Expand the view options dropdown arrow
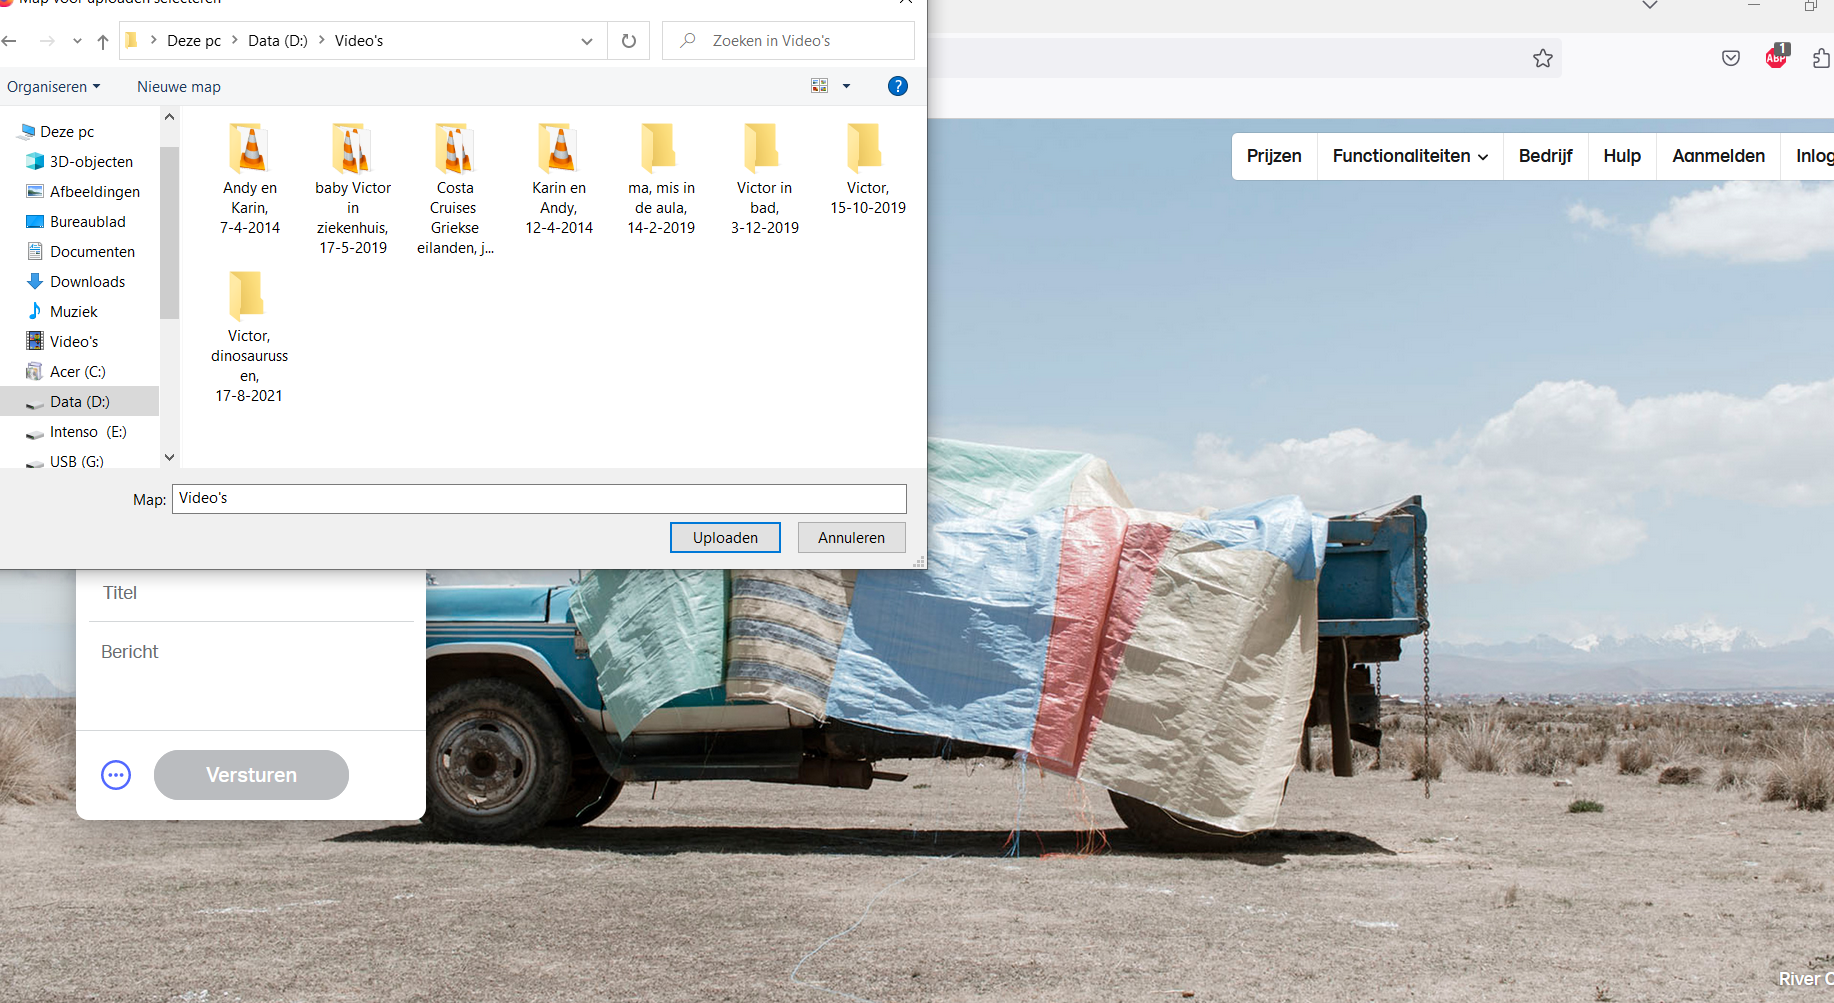 point(846,86)
